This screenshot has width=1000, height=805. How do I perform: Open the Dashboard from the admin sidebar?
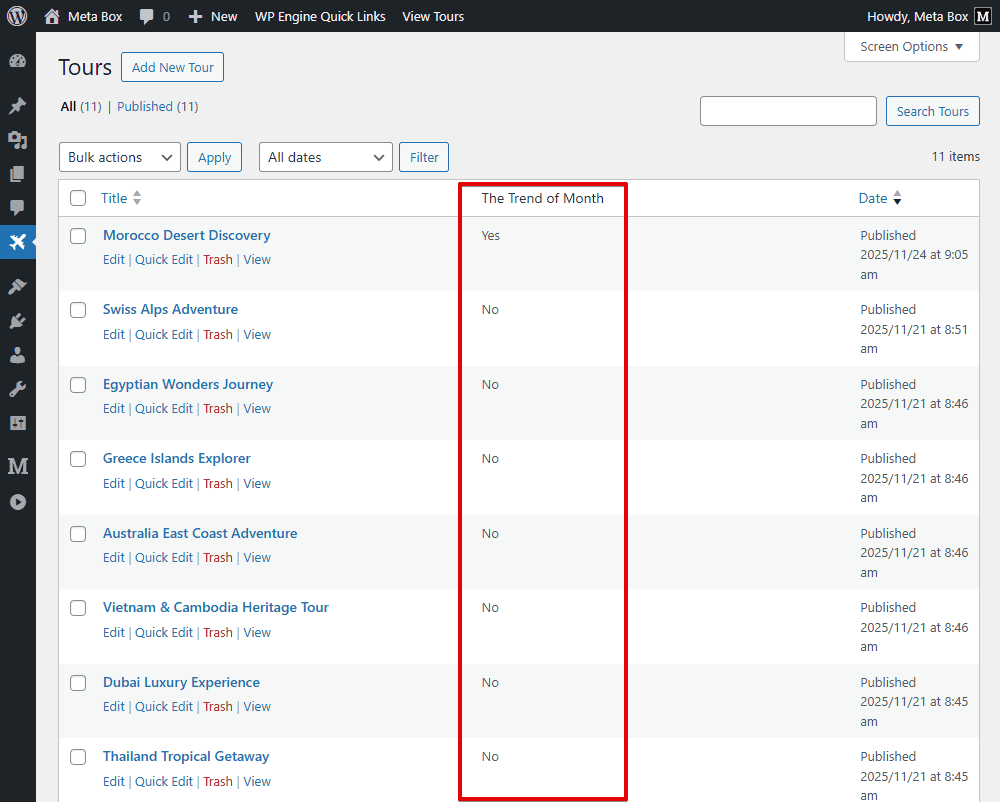pyautogui.click(x=17, y=60)
